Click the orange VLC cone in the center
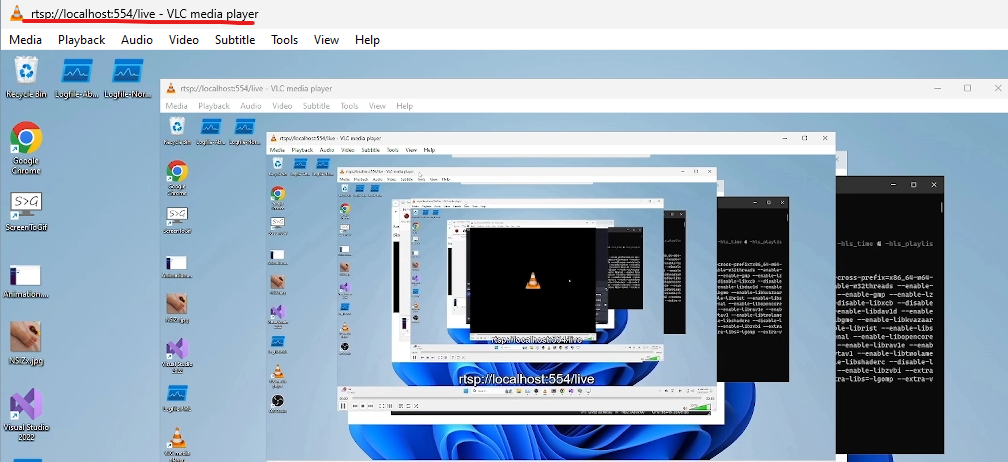The height and width of the screenshot is (462, 1008). point(533,281)
